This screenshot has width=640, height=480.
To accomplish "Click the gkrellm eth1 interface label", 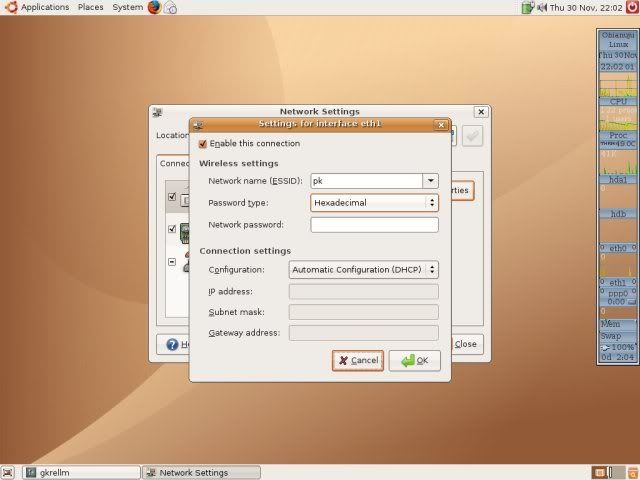I will coord(618,282).
